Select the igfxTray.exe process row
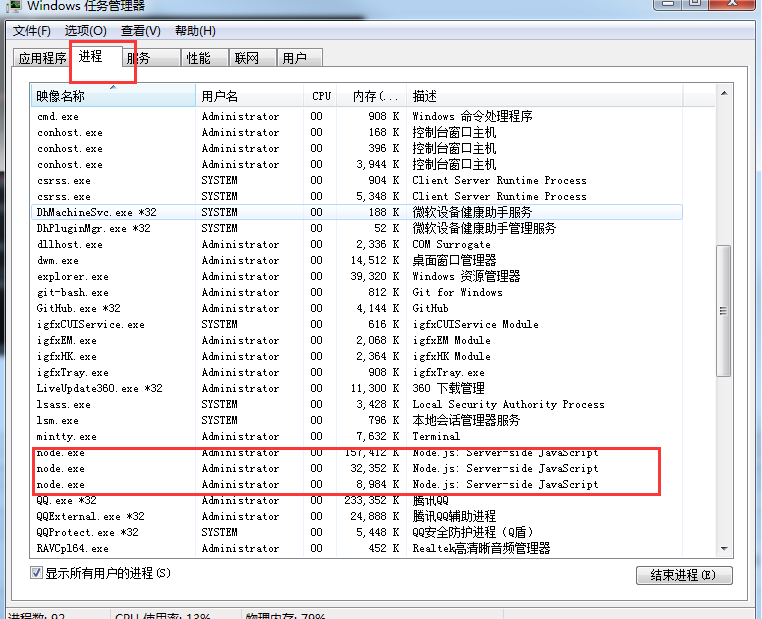 pyautogui.click(x=357, y=373)
